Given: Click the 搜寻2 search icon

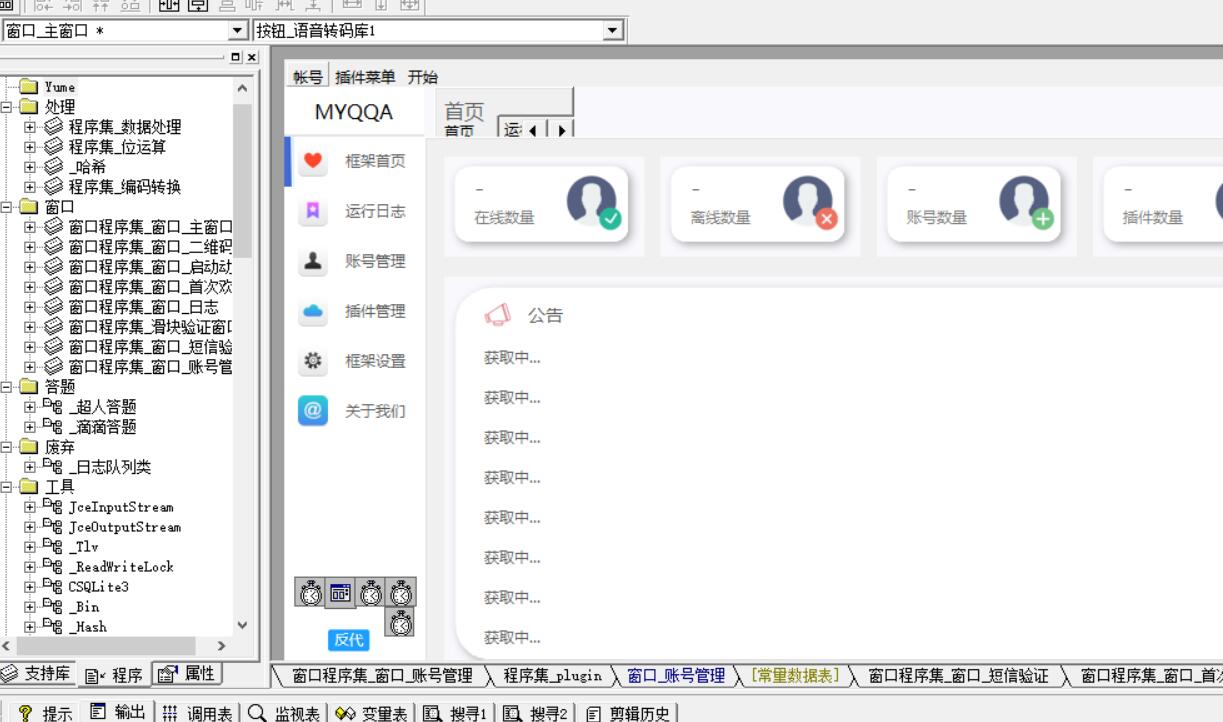Looking at the screenshot, I should tap(513, 713).
